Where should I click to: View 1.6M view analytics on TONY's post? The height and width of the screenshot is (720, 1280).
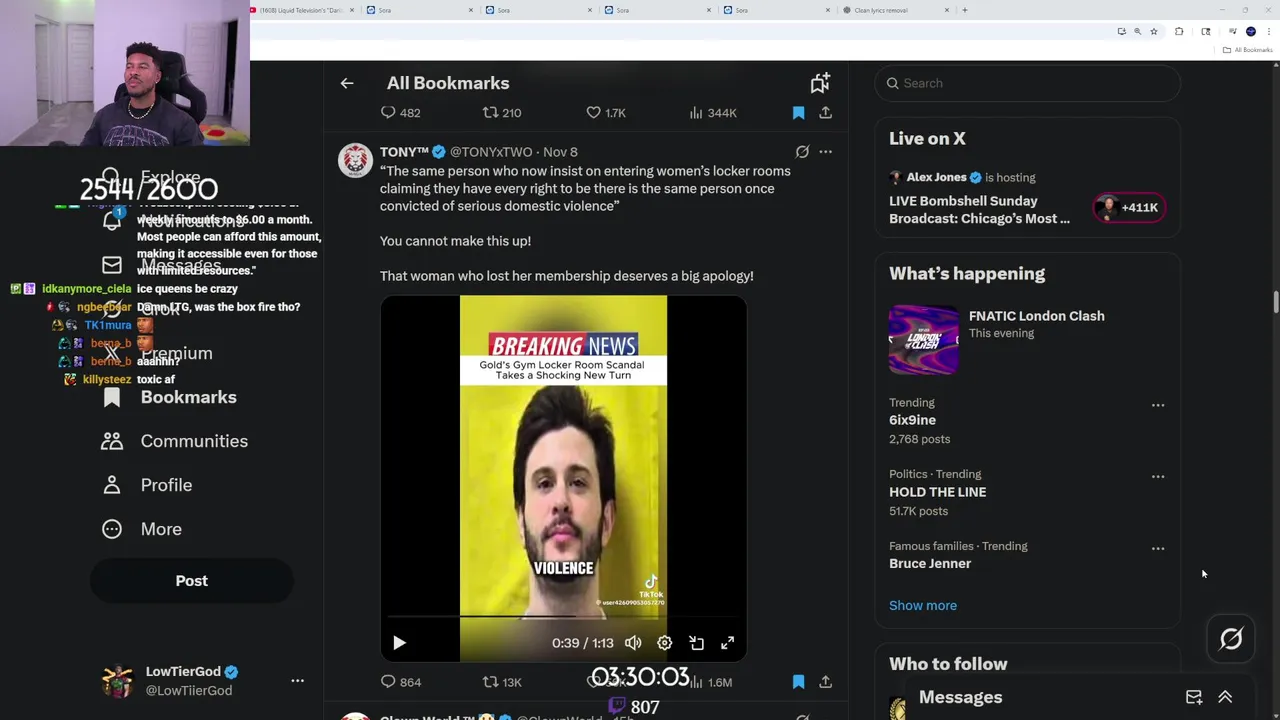712,682
